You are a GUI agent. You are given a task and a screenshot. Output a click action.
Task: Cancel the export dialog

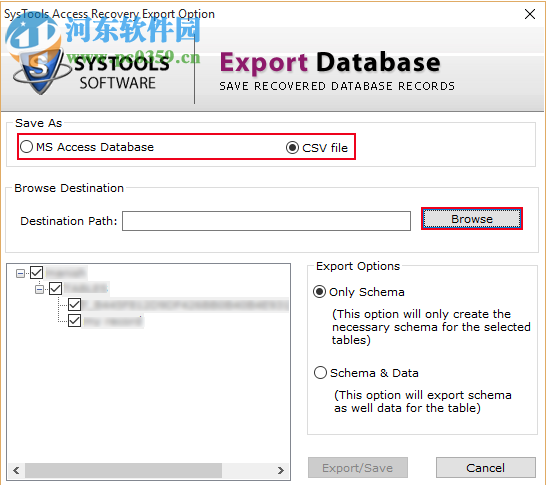pos(485,468)
